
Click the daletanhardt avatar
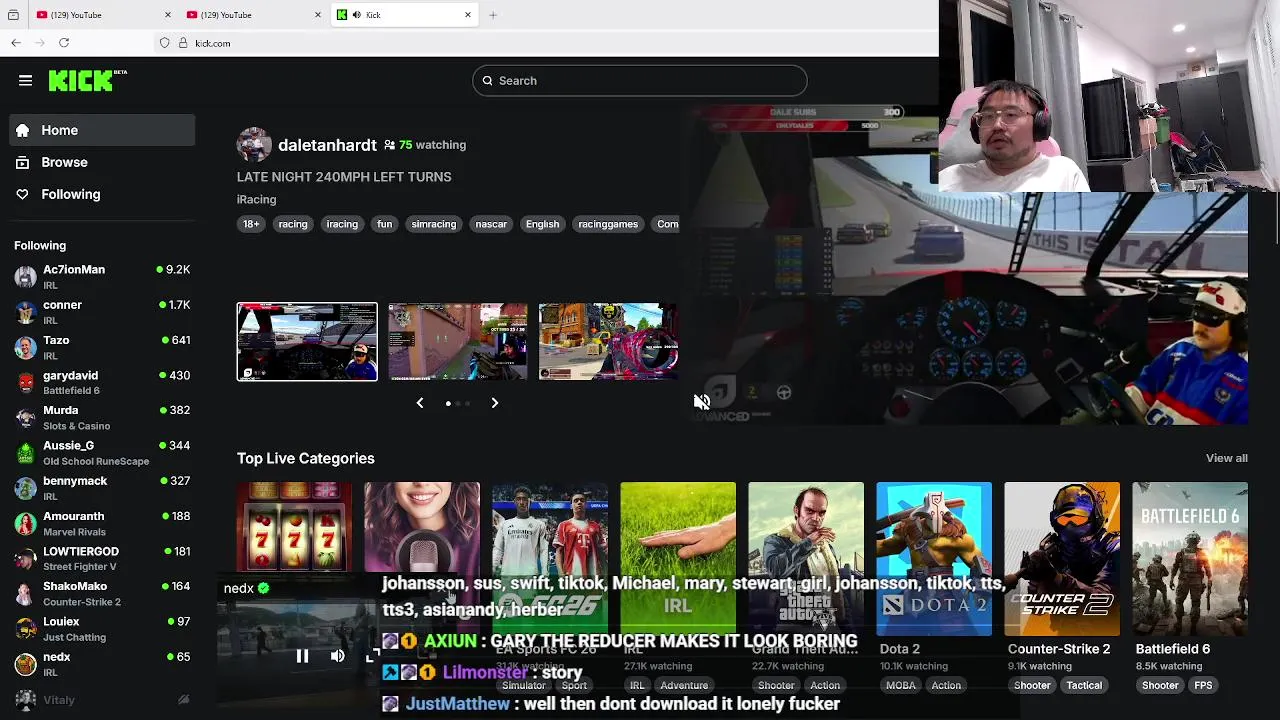coord(254,145)
